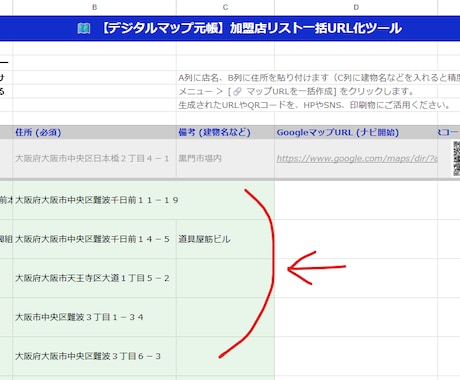
Task: Click the 備考 (建物名など) header cell
Action: [x=225, y=132]
